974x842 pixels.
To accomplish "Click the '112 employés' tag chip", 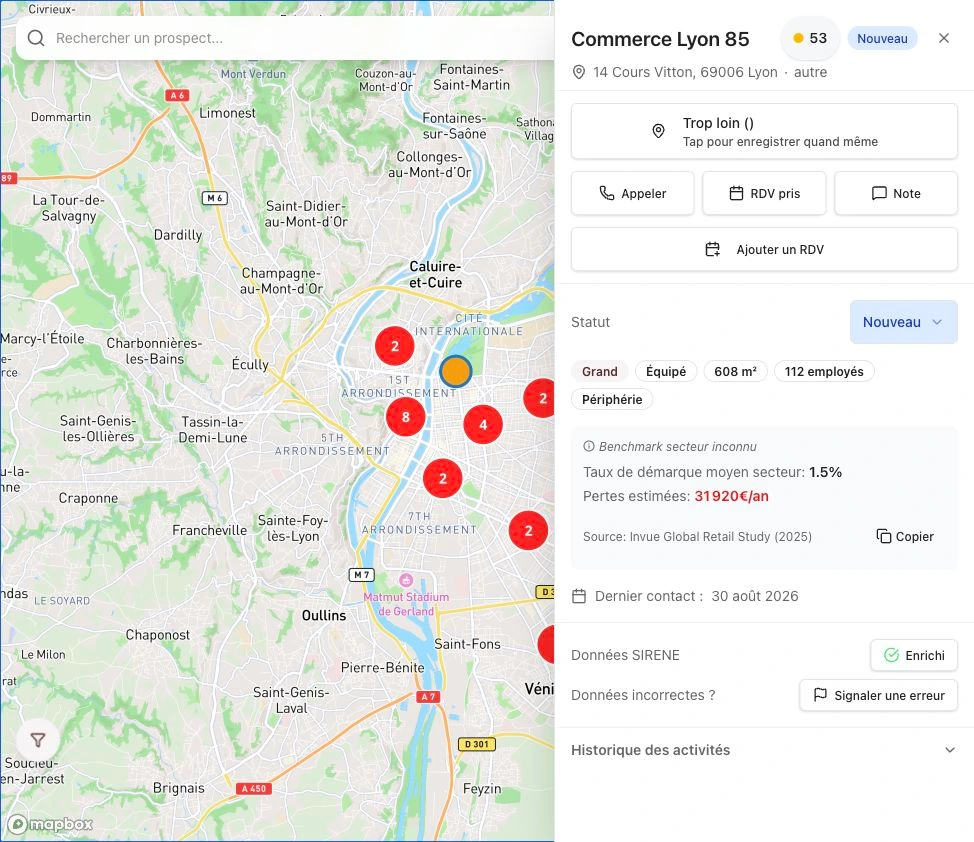I will (x=824, y=372).
